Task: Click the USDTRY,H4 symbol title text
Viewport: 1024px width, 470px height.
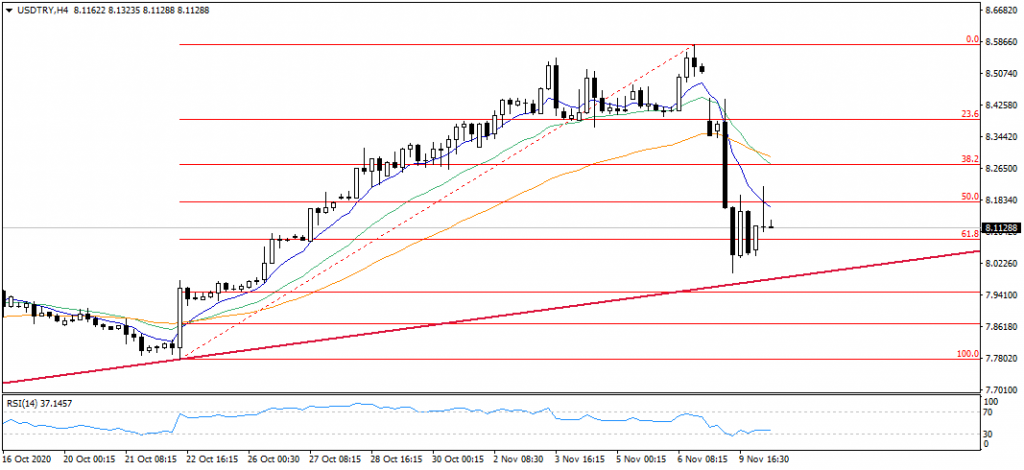Action: [x=42, y=9]
